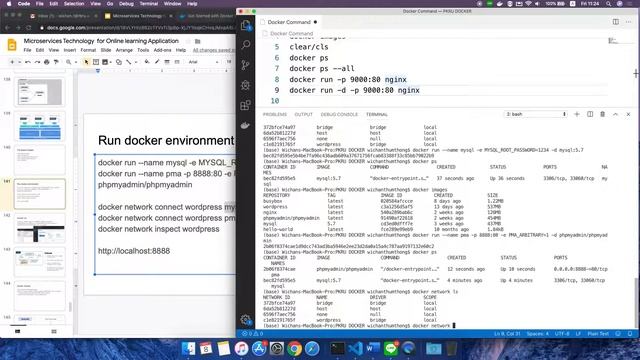Image resolution: width=640 pixels, height=360 pixels.
Task: Expand the new slide layout dropdown
Action: point(19,62)
